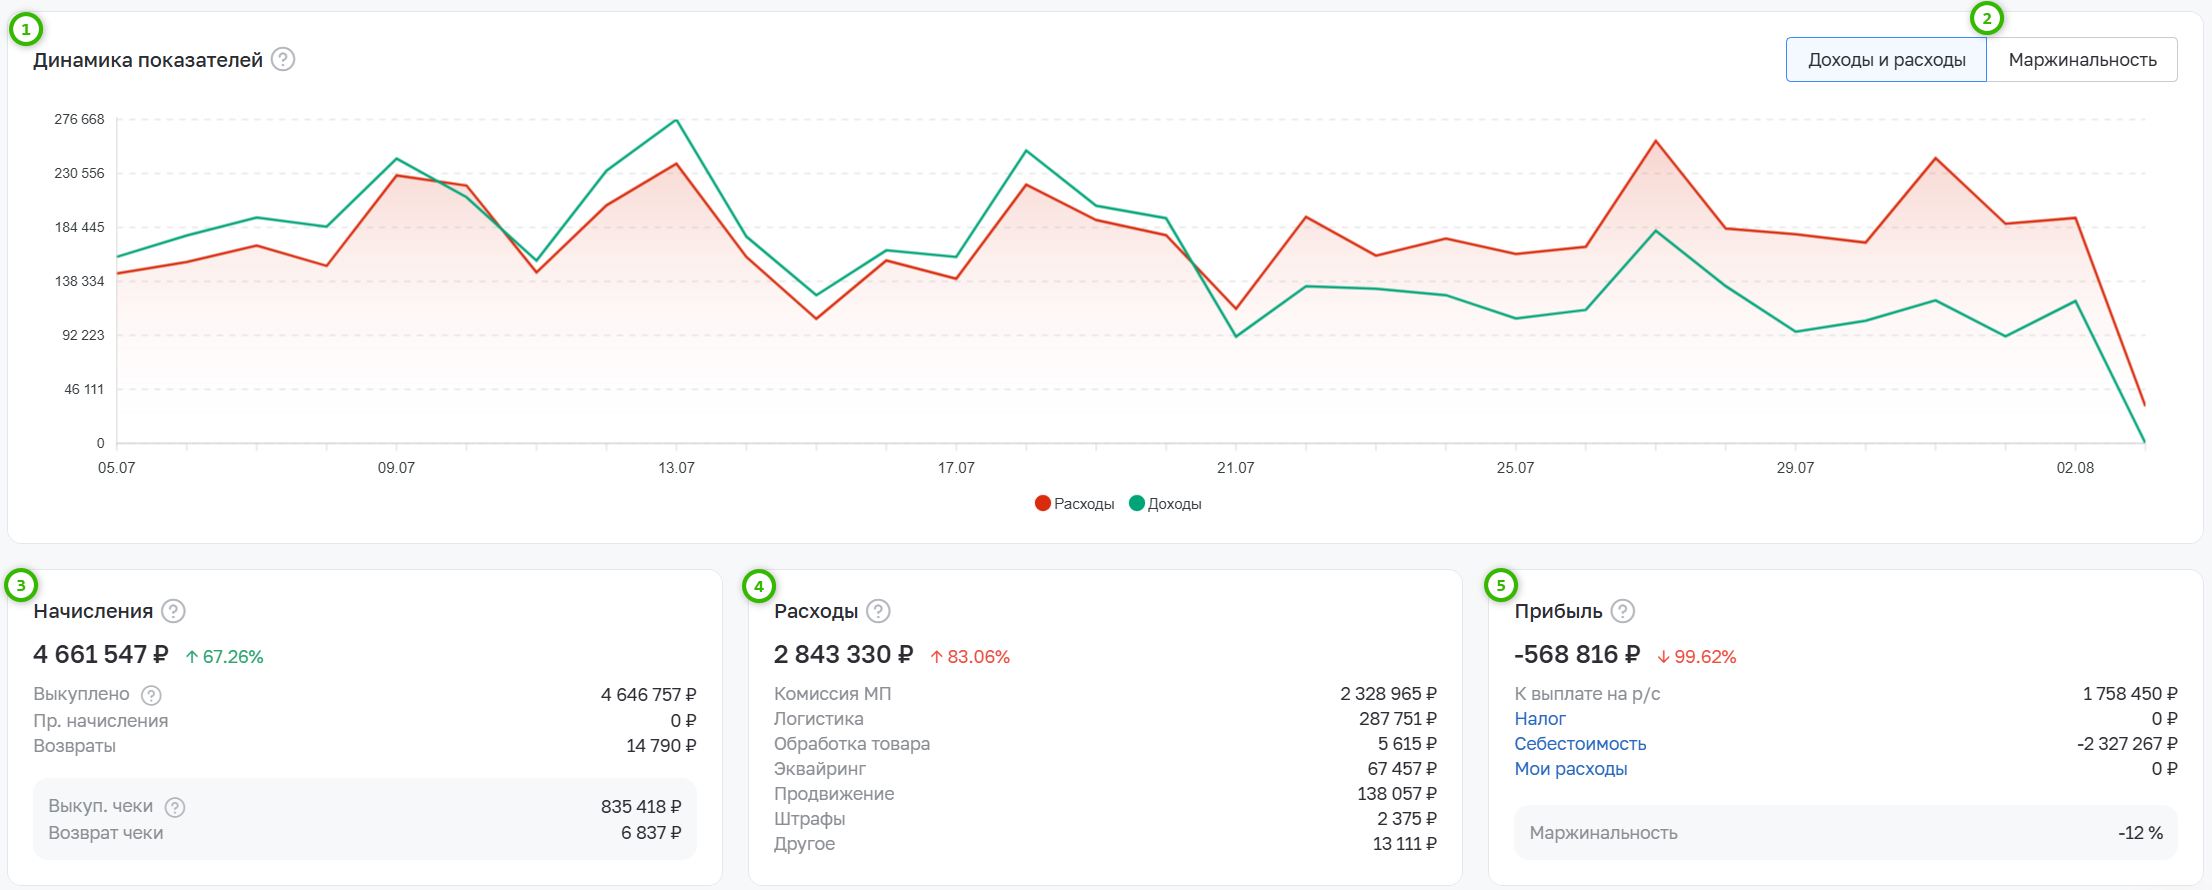Click info icon beside Выкуплено
This screenshot has width=2212, height=890.
[x=151, y=695]
